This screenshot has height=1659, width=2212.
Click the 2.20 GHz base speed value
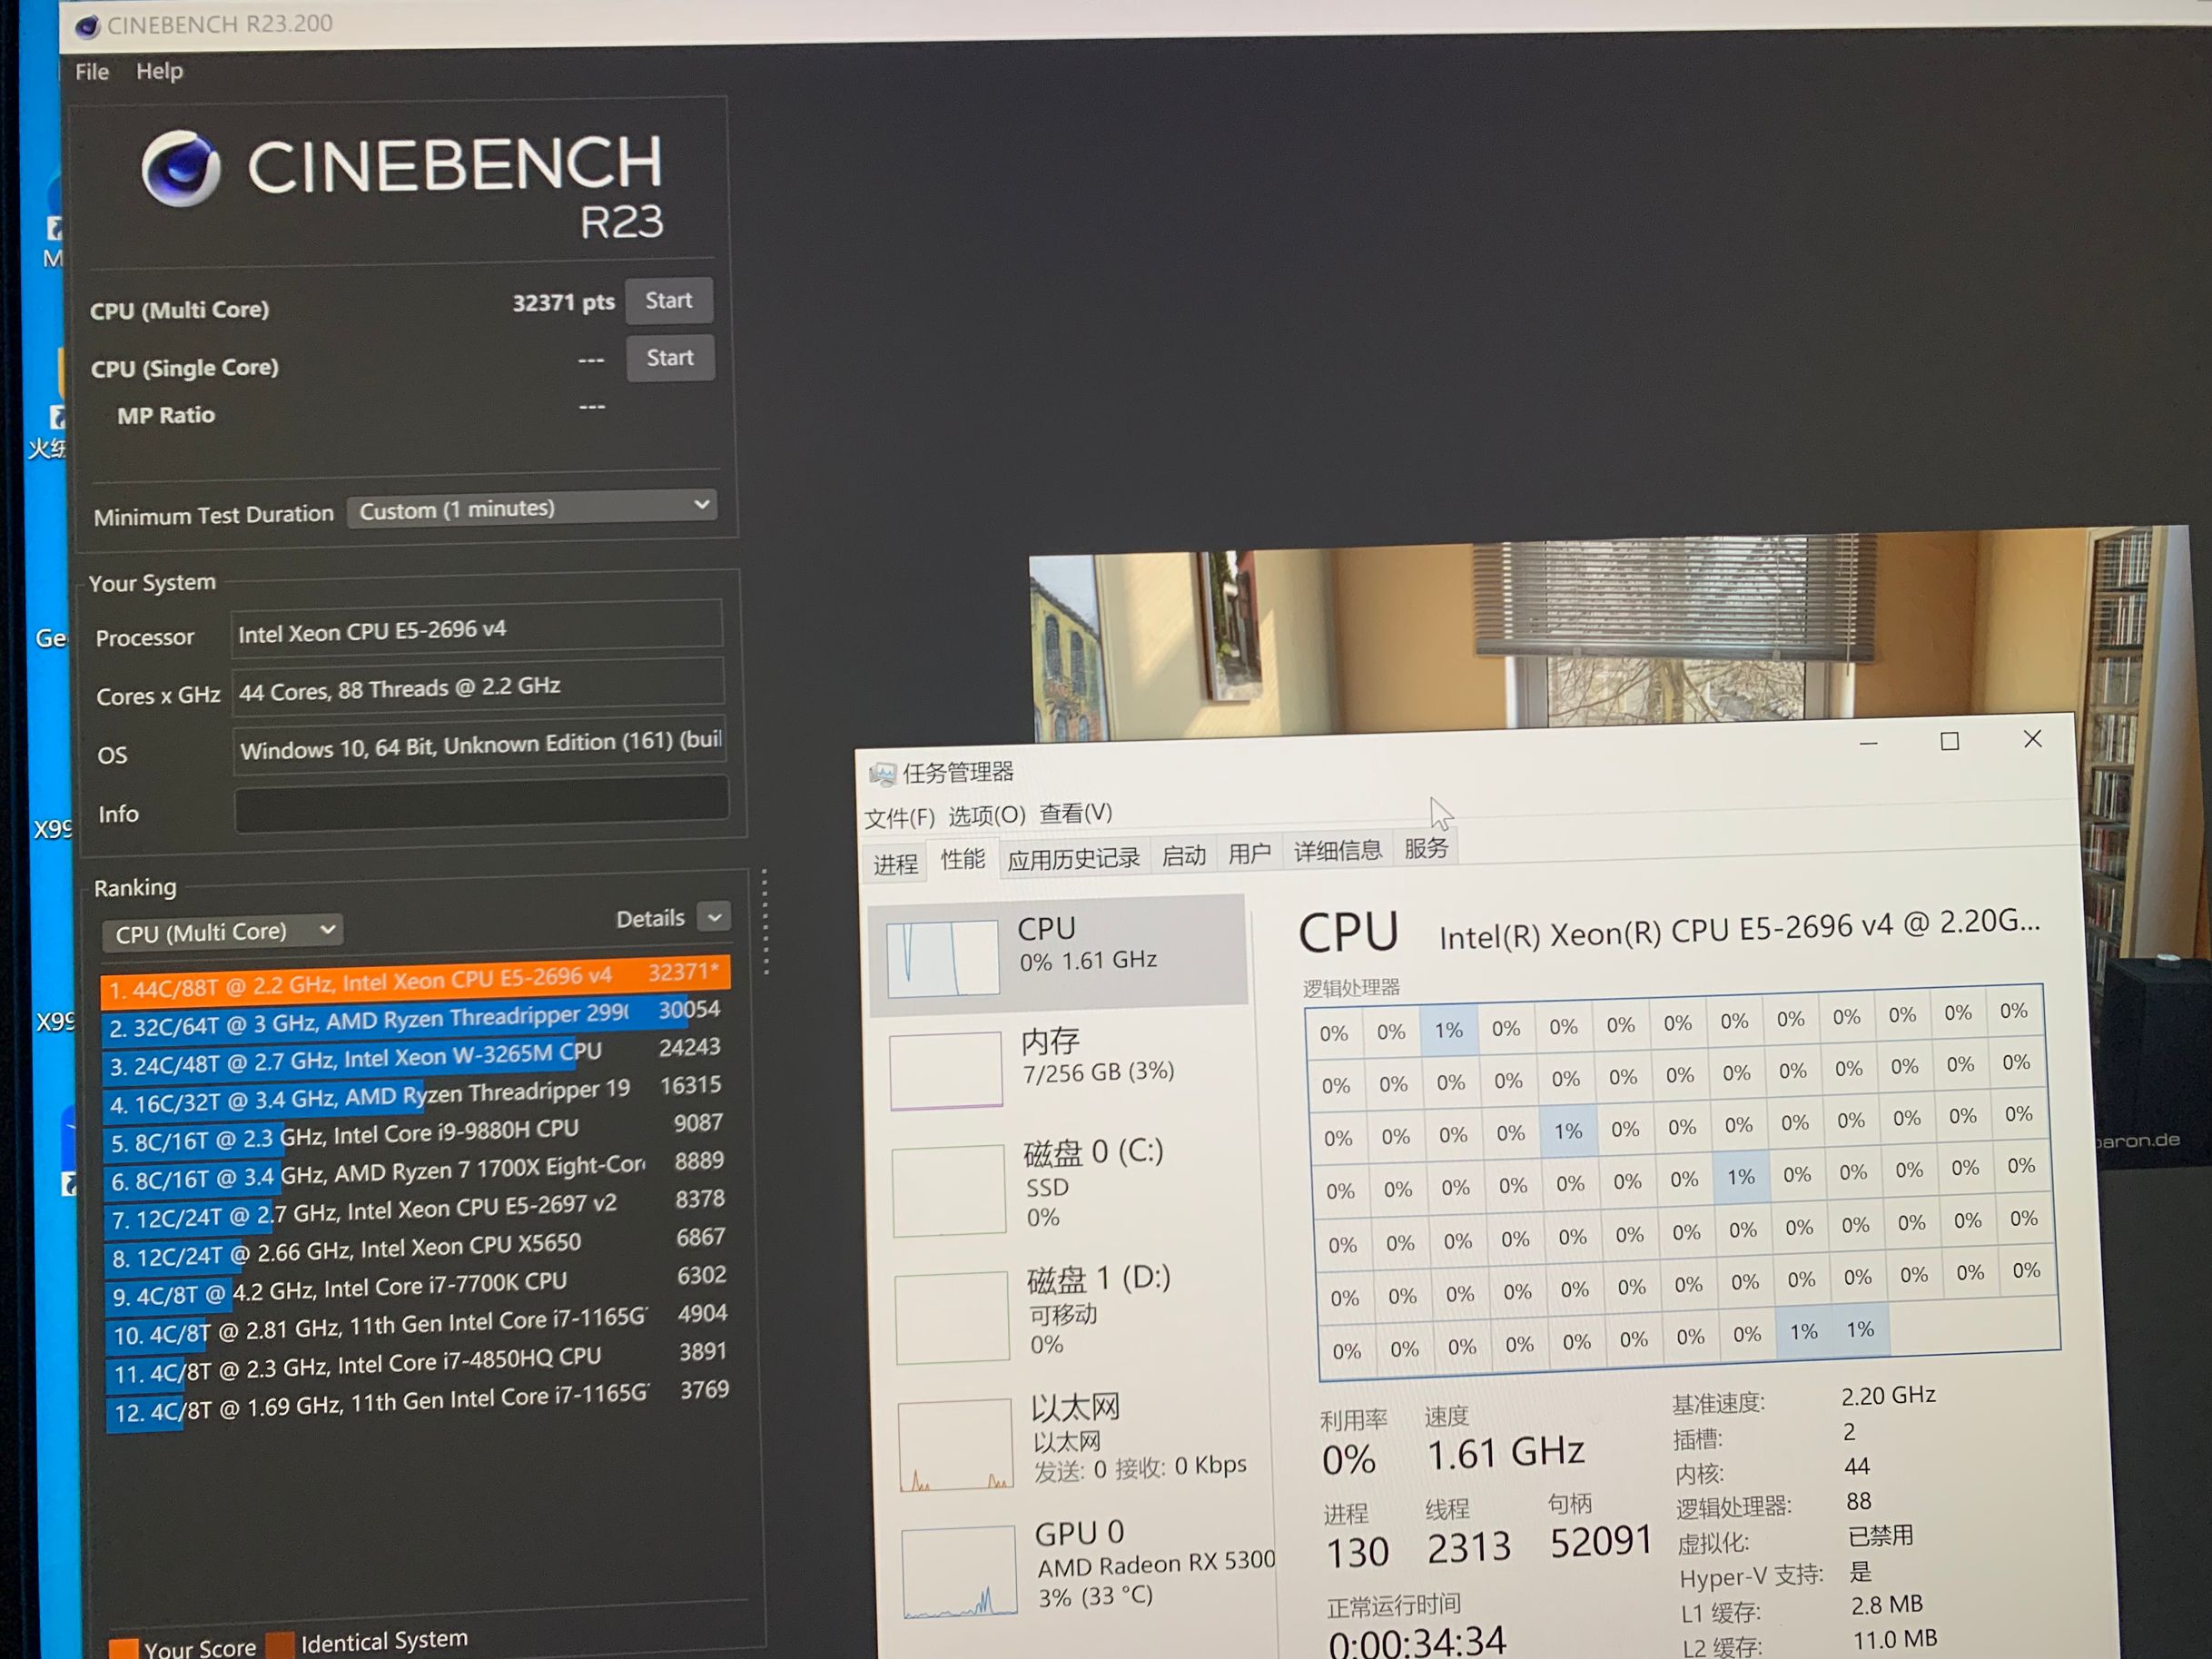pyautogui.click(x=1888, y=1395)
